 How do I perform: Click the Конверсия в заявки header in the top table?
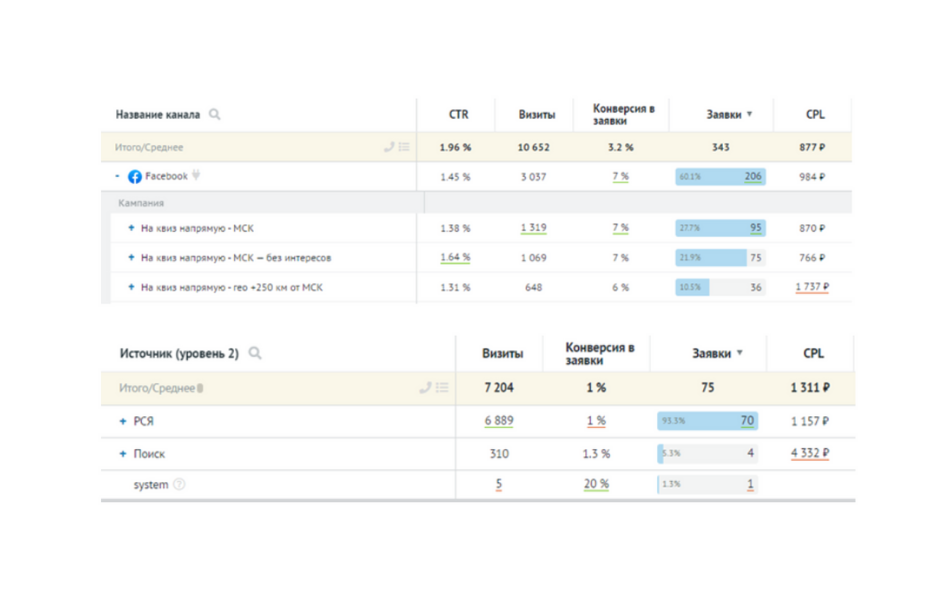click(623, 114)
